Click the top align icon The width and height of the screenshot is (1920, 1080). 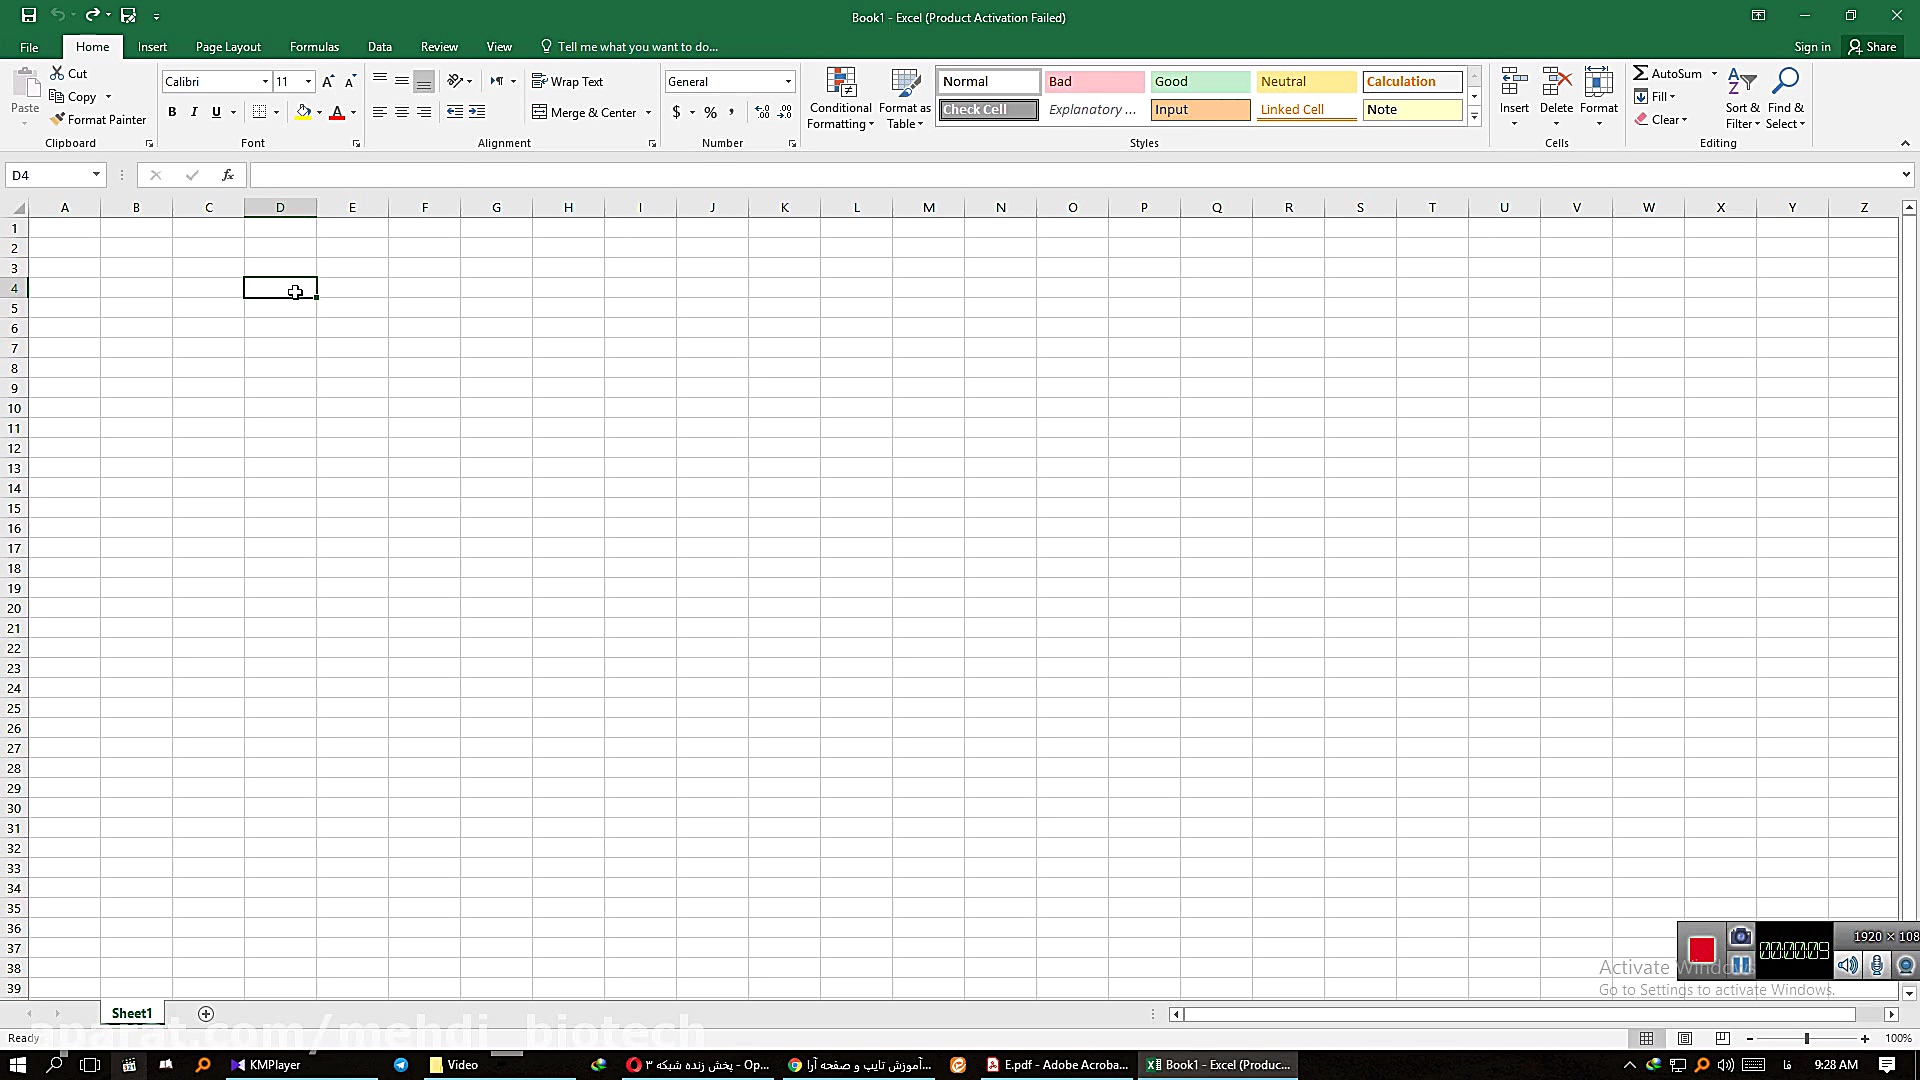[x=380, y=81]
